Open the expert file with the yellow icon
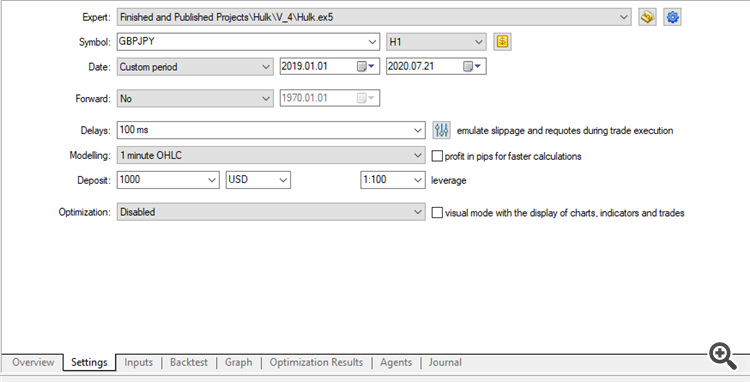 (647, 17)
